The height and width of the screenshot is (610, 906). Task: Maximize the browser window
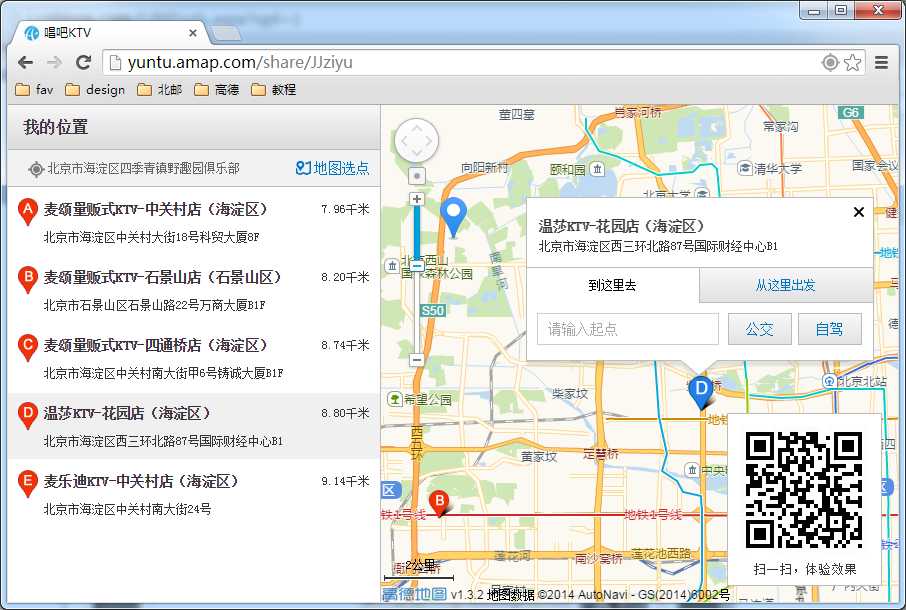point(841,10)
